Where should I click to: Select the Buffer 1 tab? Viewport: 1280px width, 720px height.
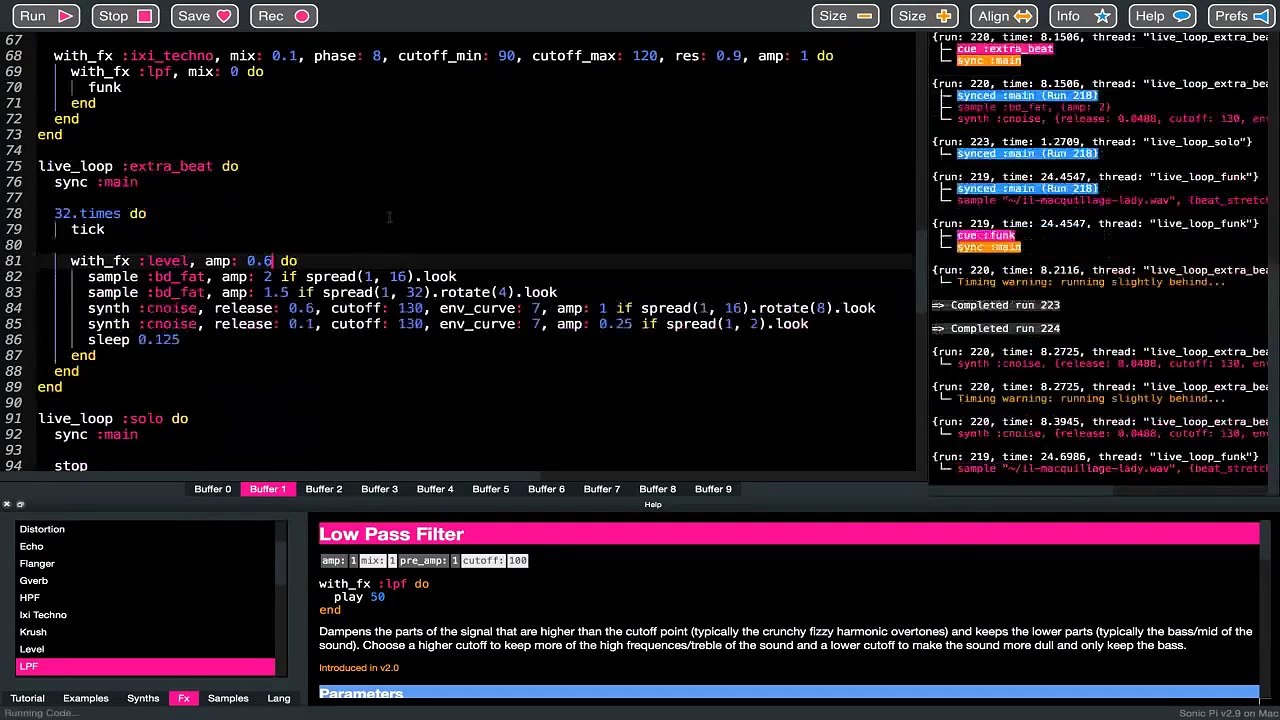tap(268, 489)
